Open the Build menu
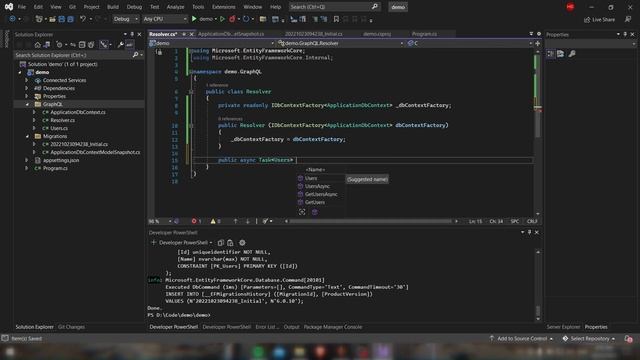Screen dimensions: 640x360 coord(113,7)
